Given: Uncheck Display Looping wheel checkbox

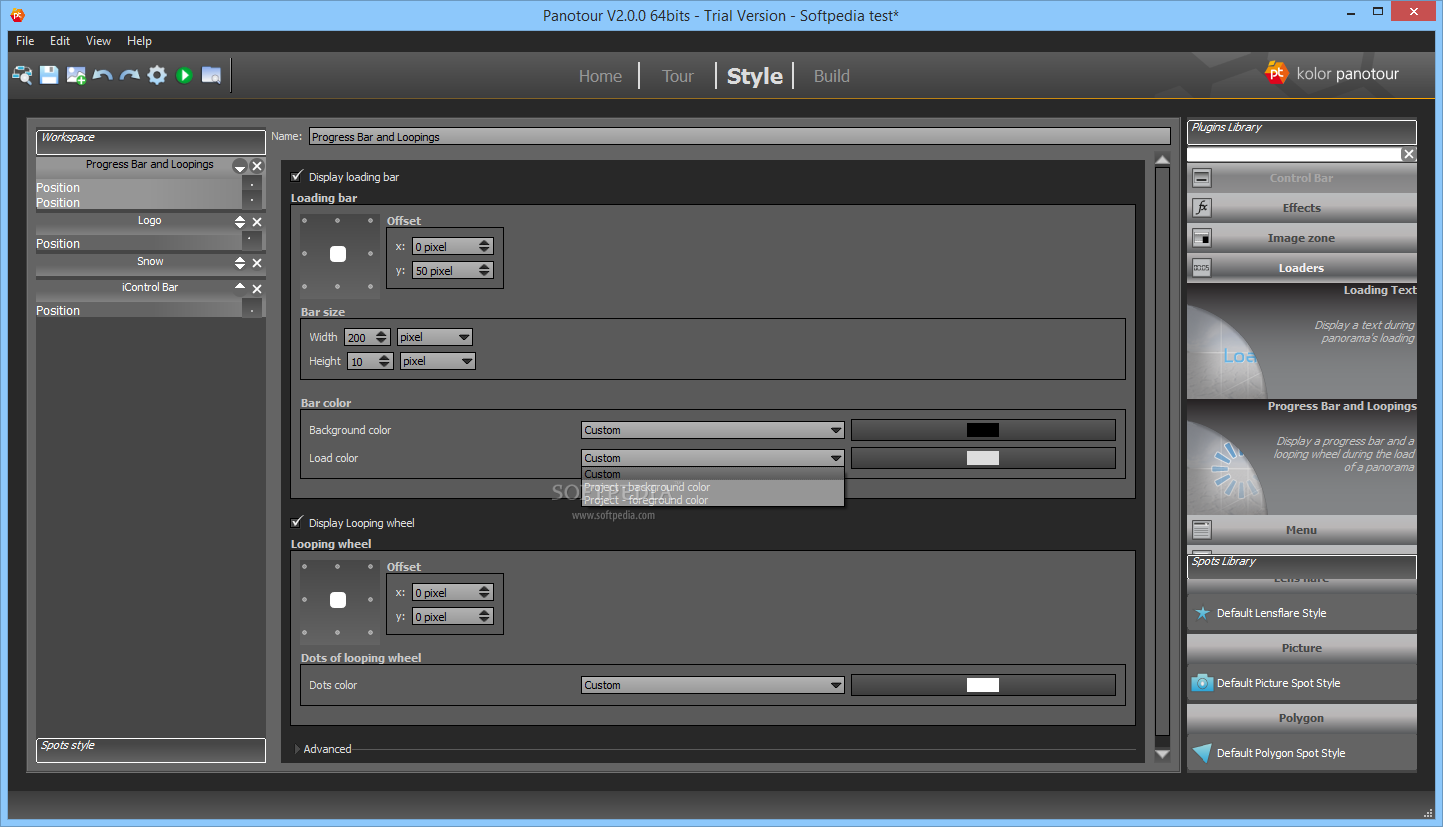Looking at the screenshot, I should click(297, 522).
